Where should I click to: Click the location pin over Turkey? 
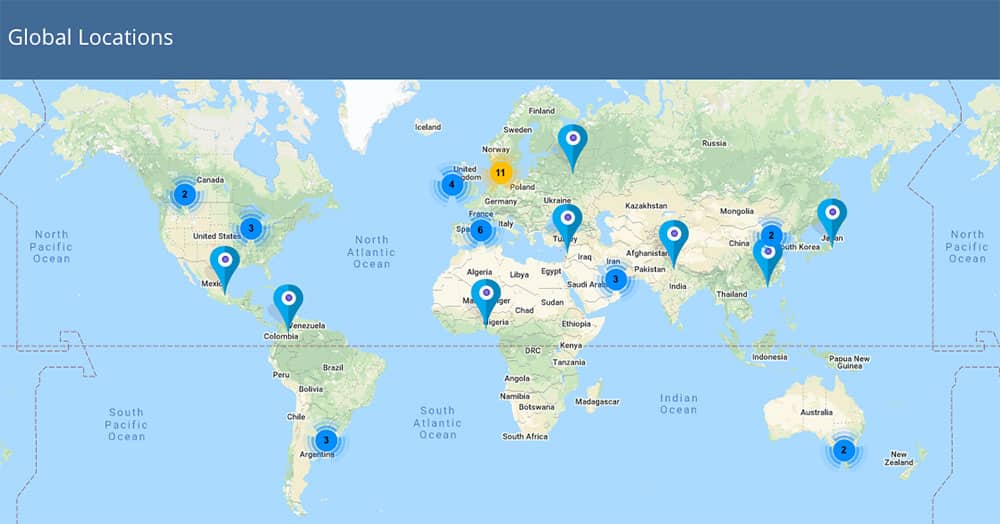pos(568,228)
